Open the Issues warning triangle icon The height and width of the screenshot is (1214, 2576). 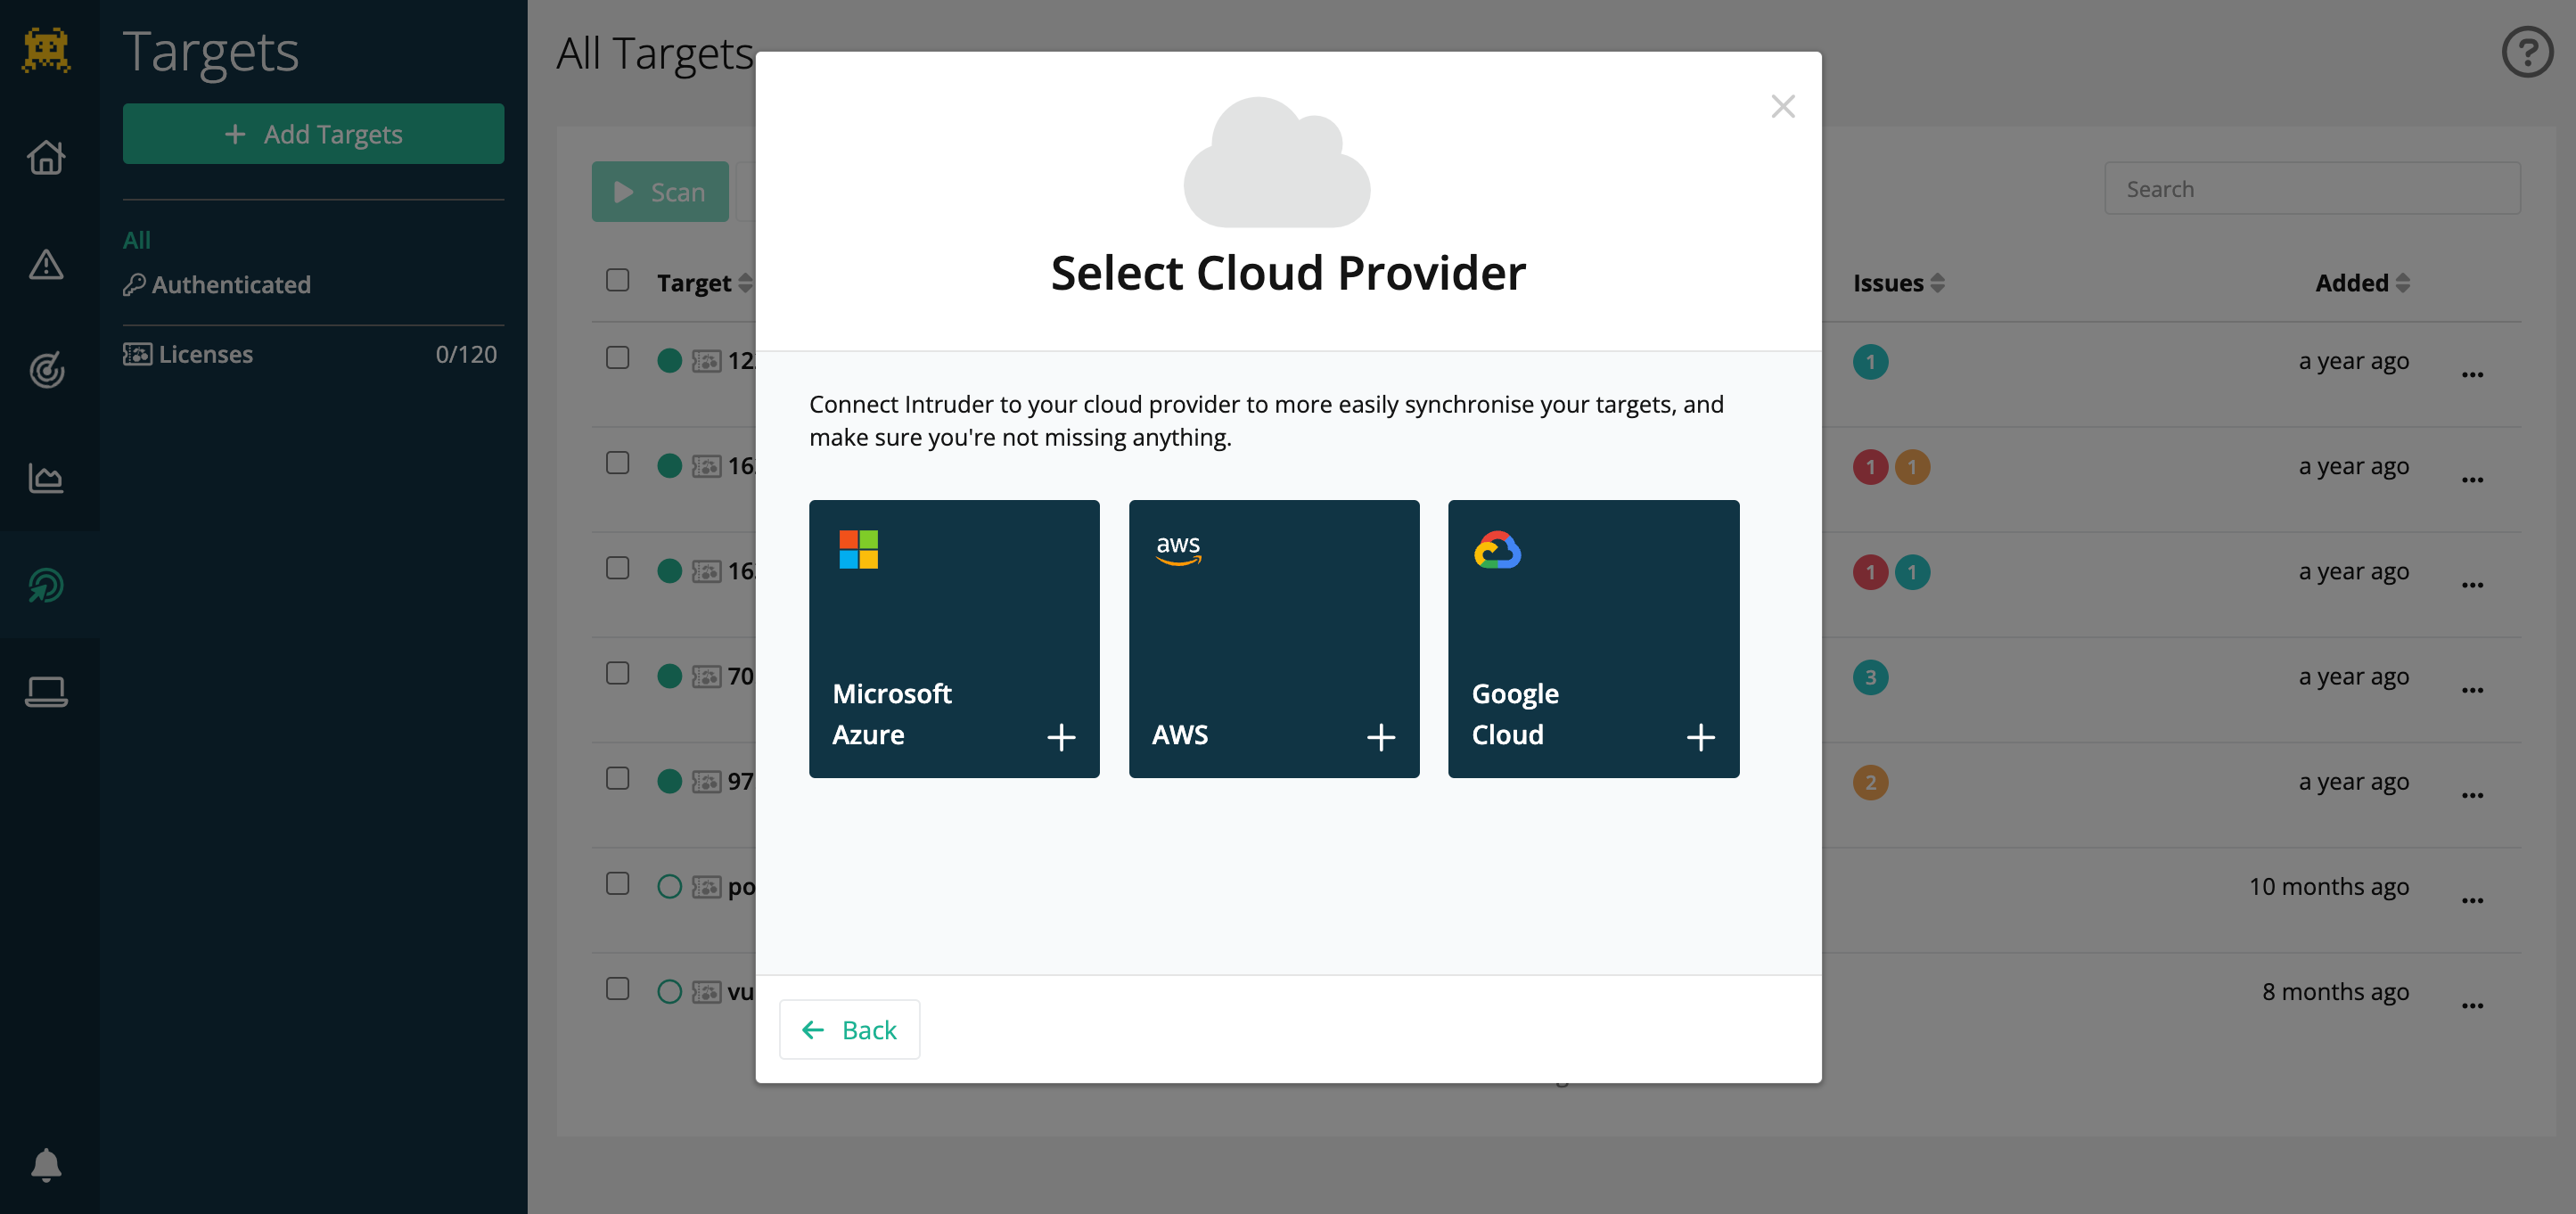[x=46, y=265]
